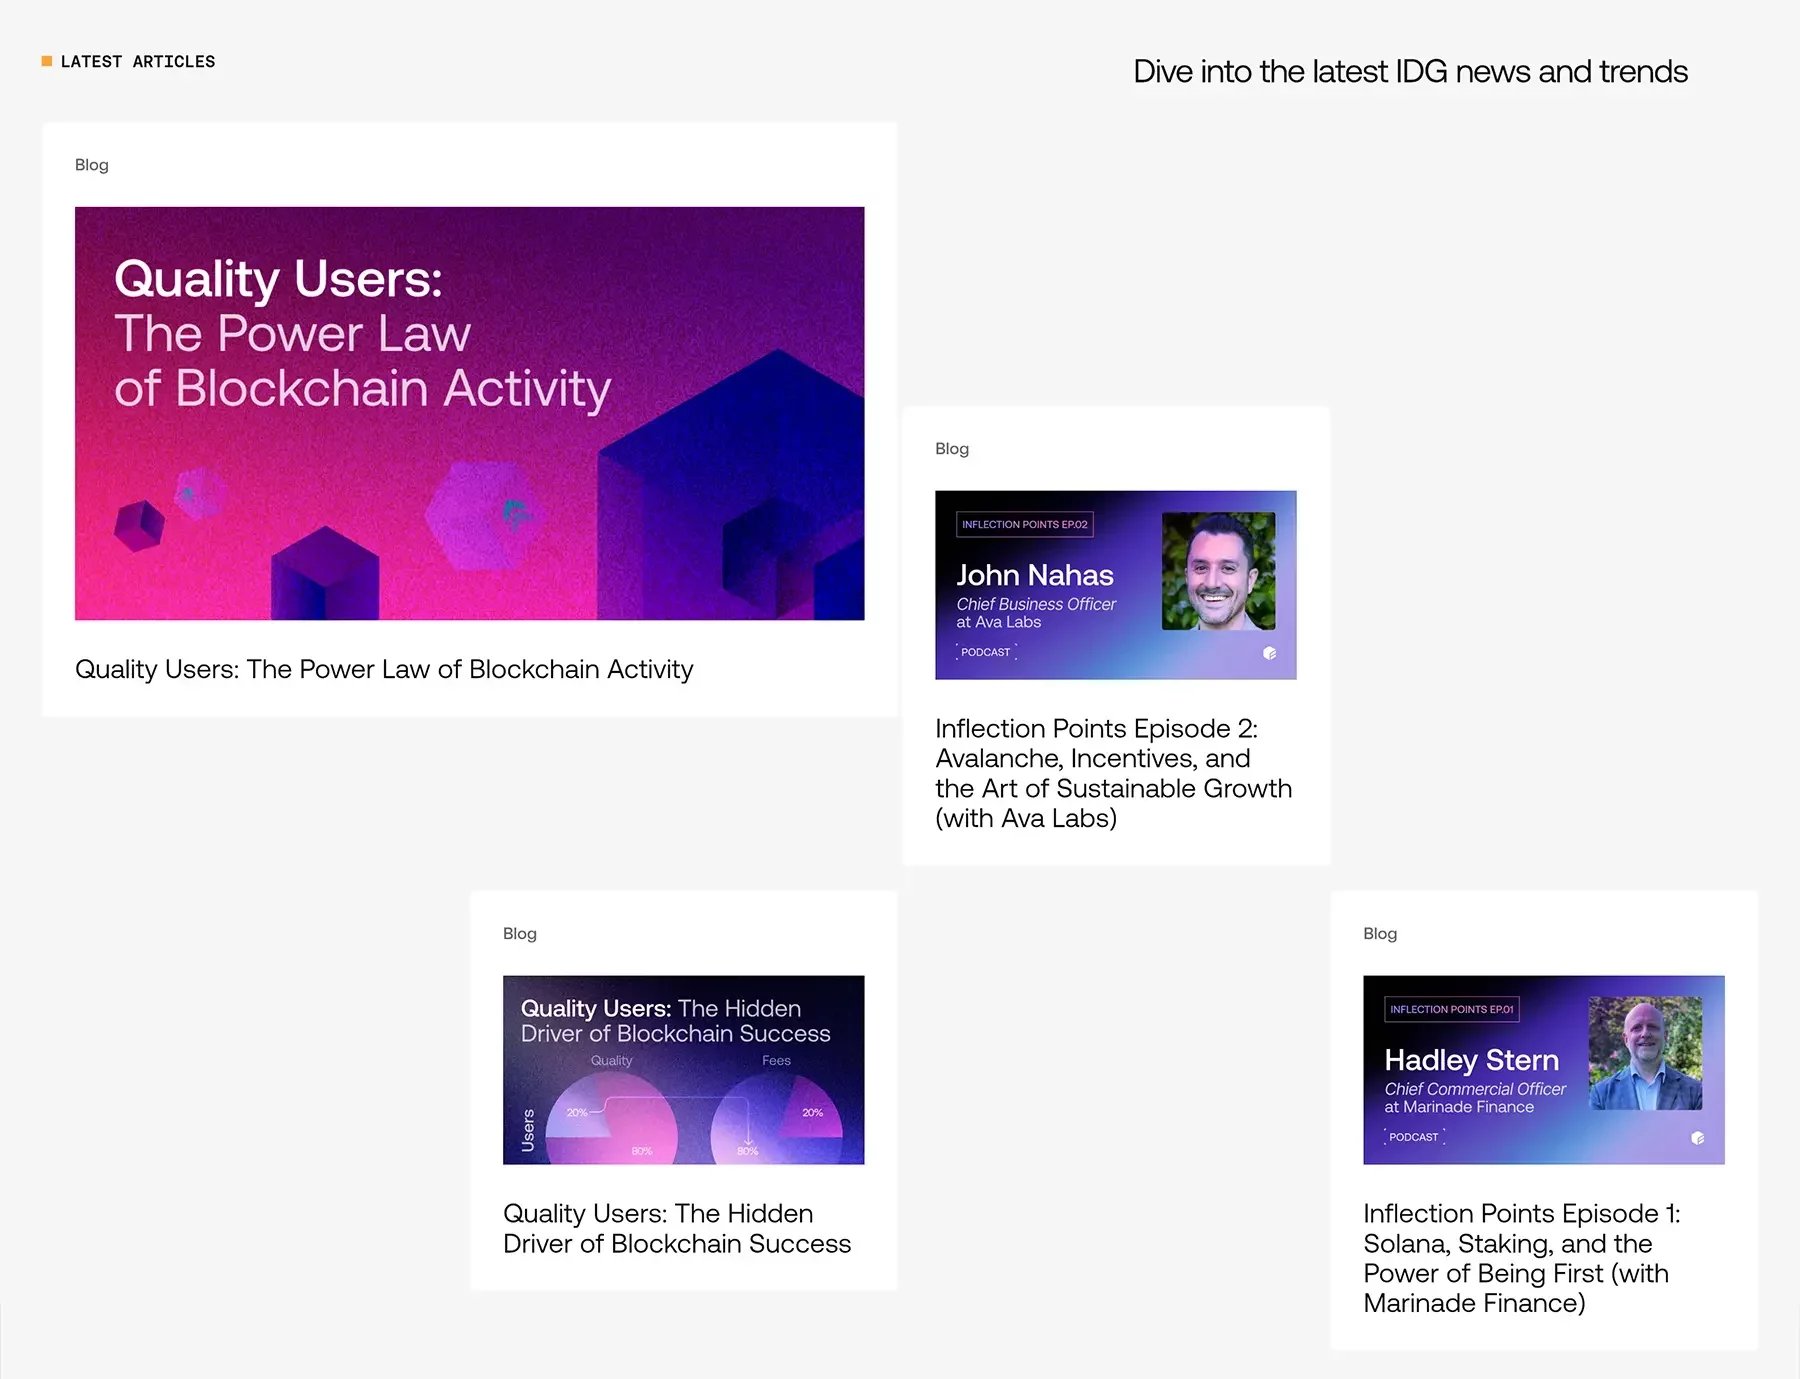Click the cube logo icon in John Nahas thumbnail
The width and height of the screenshot is (1800, 1379).
coord(1270,653)
